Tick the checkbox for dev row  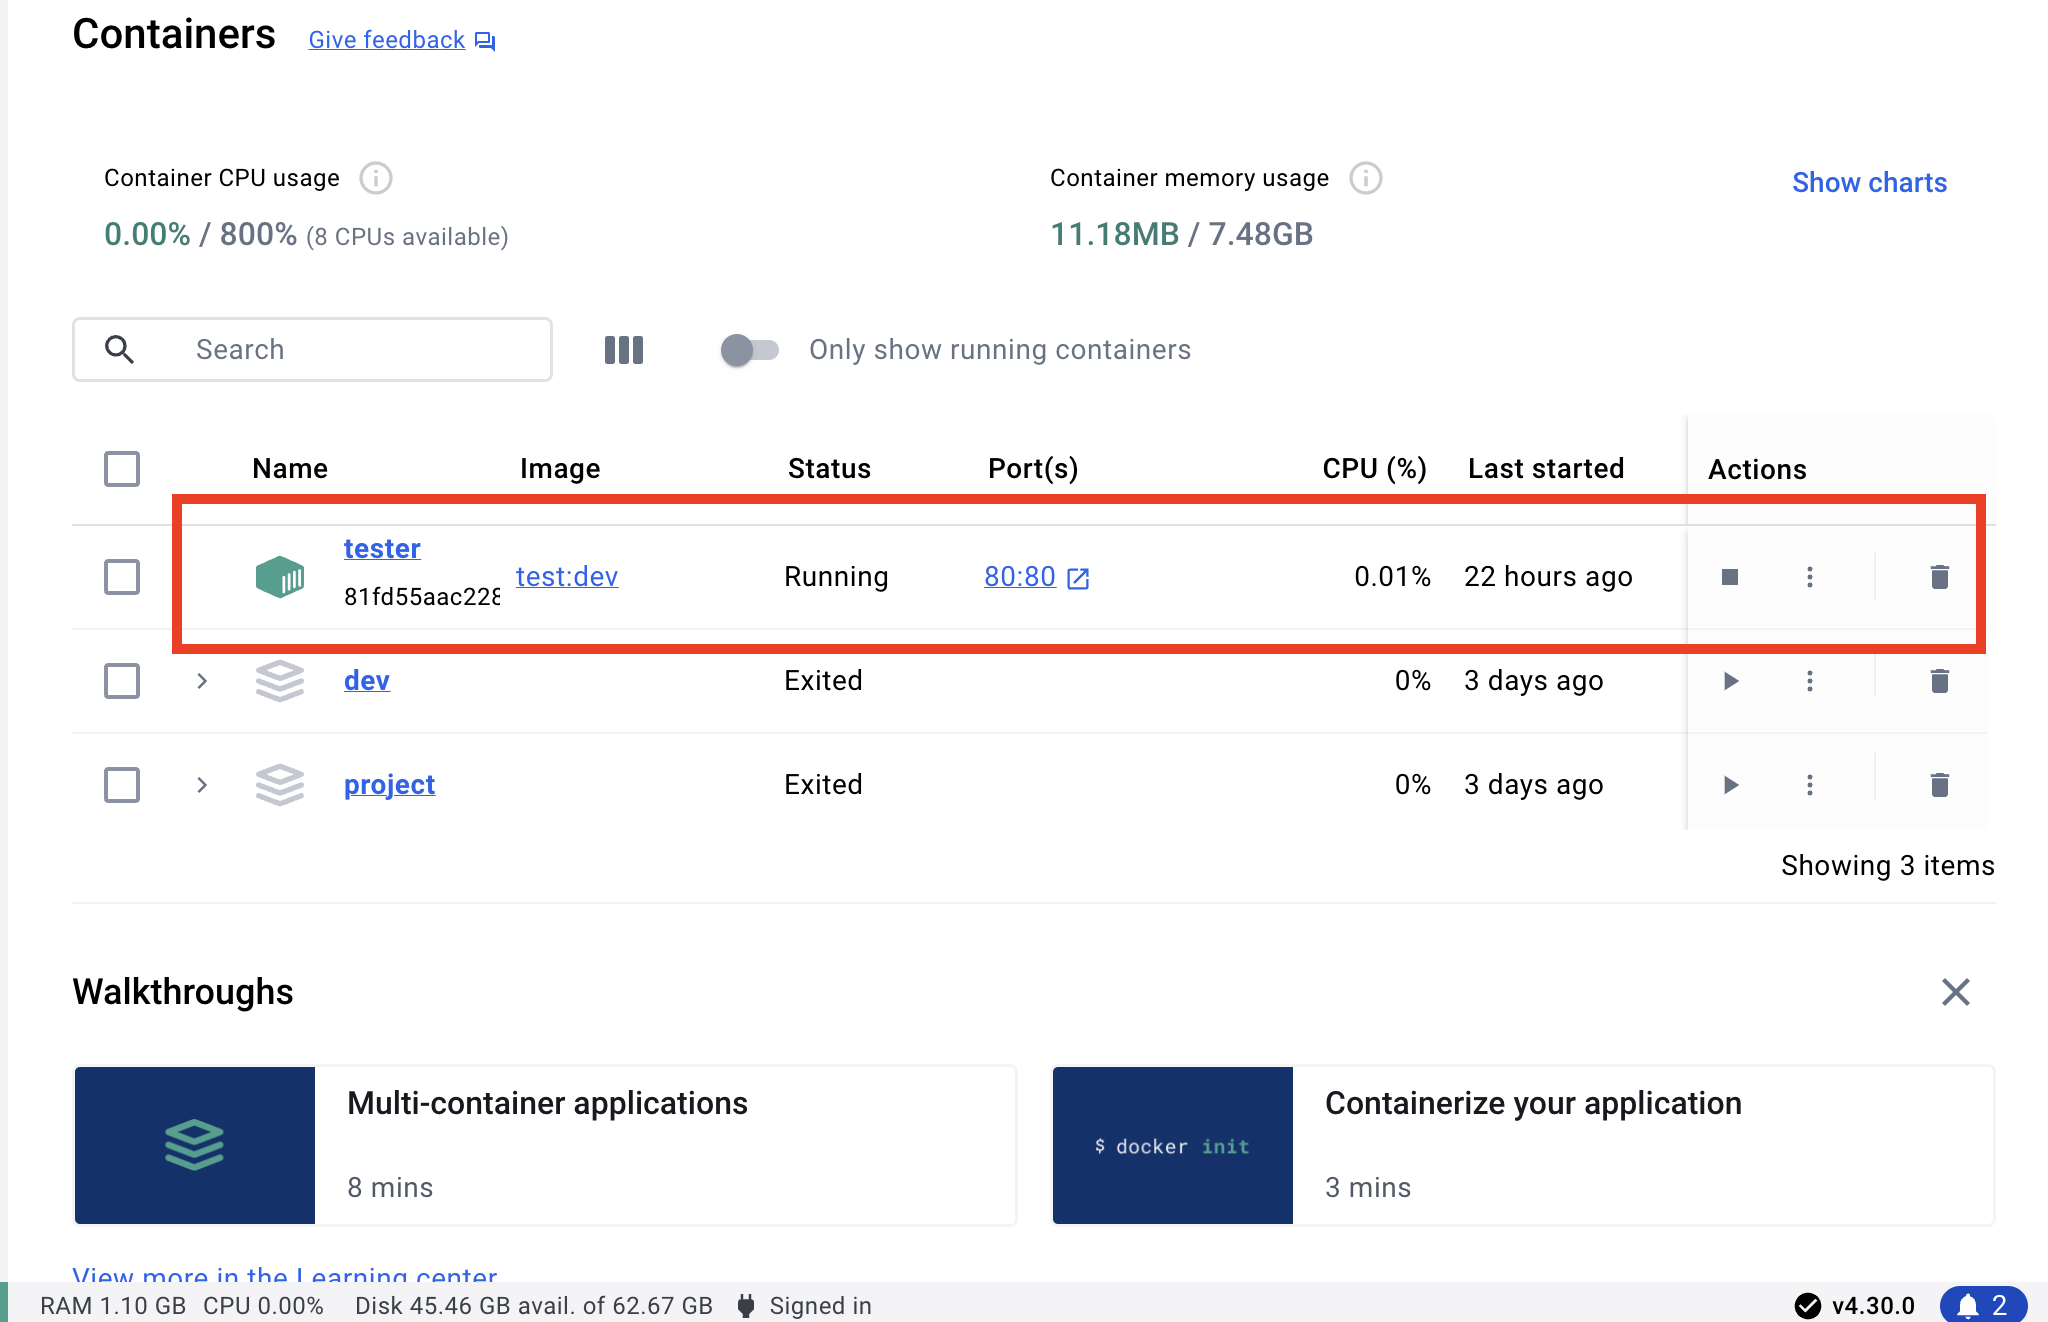pos(122,681)
